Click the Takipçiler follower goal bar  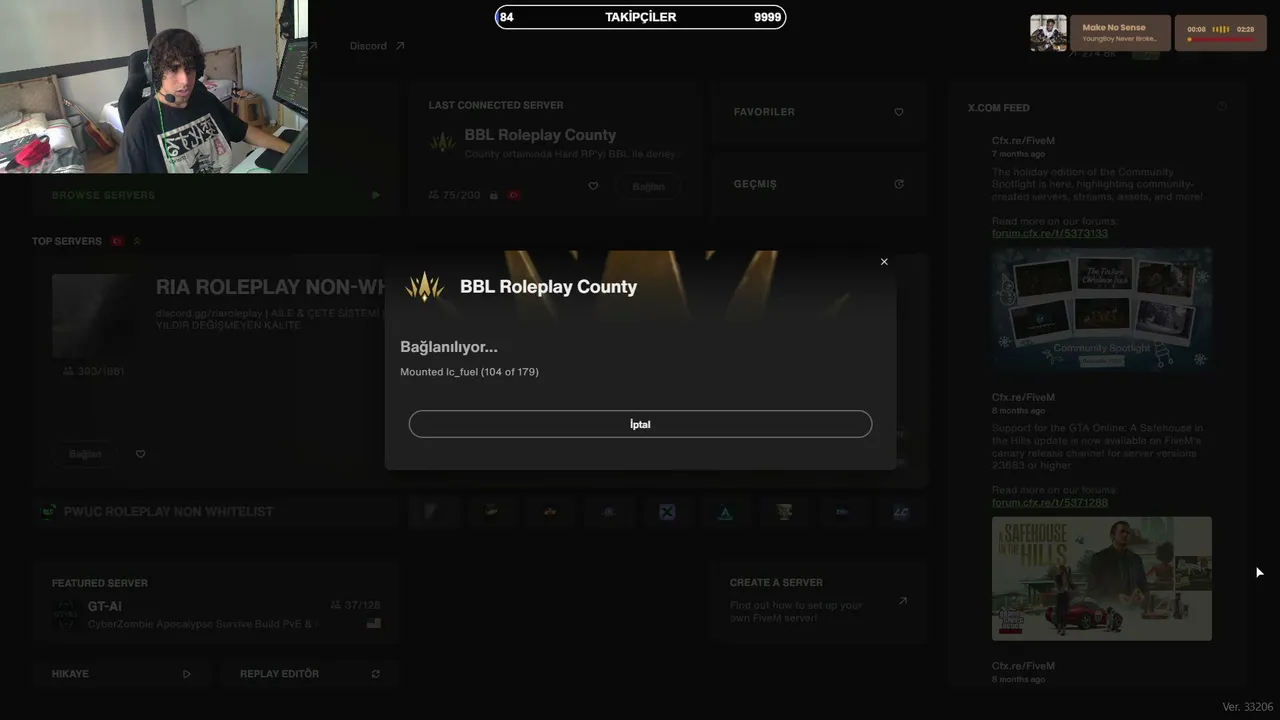tap(640, 17)
